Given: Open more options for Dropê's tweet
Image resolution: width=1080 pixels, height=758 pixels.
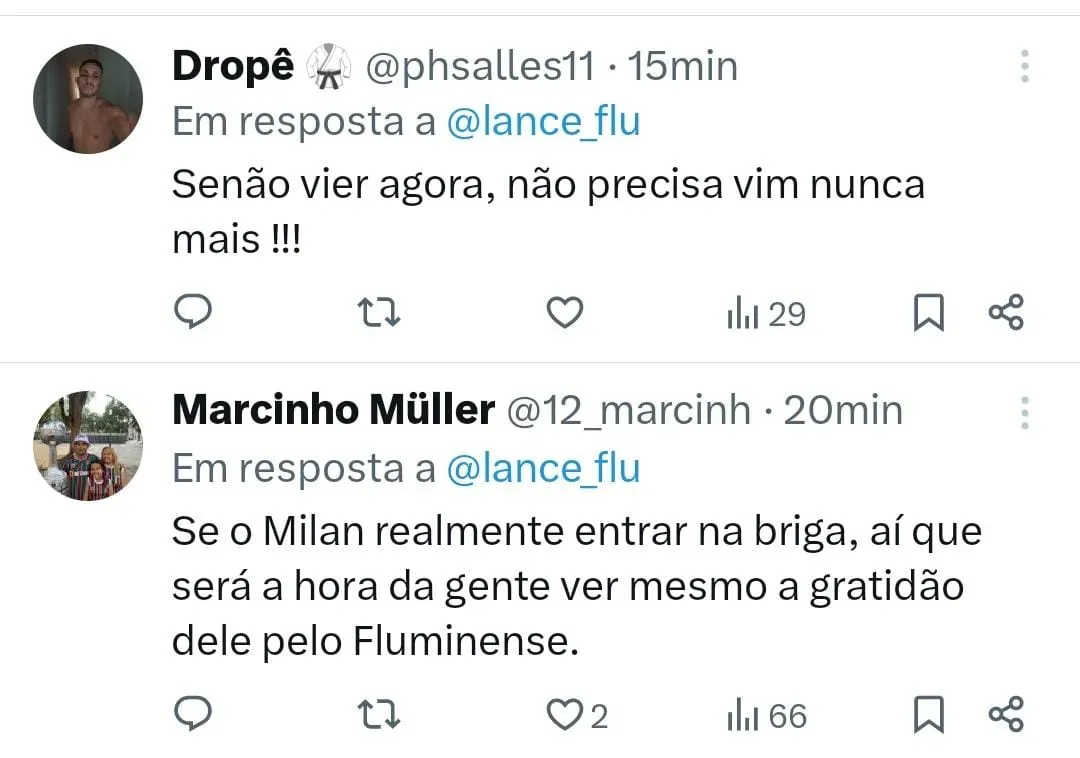Looking at the screenshot, I should coord(1025,66).
